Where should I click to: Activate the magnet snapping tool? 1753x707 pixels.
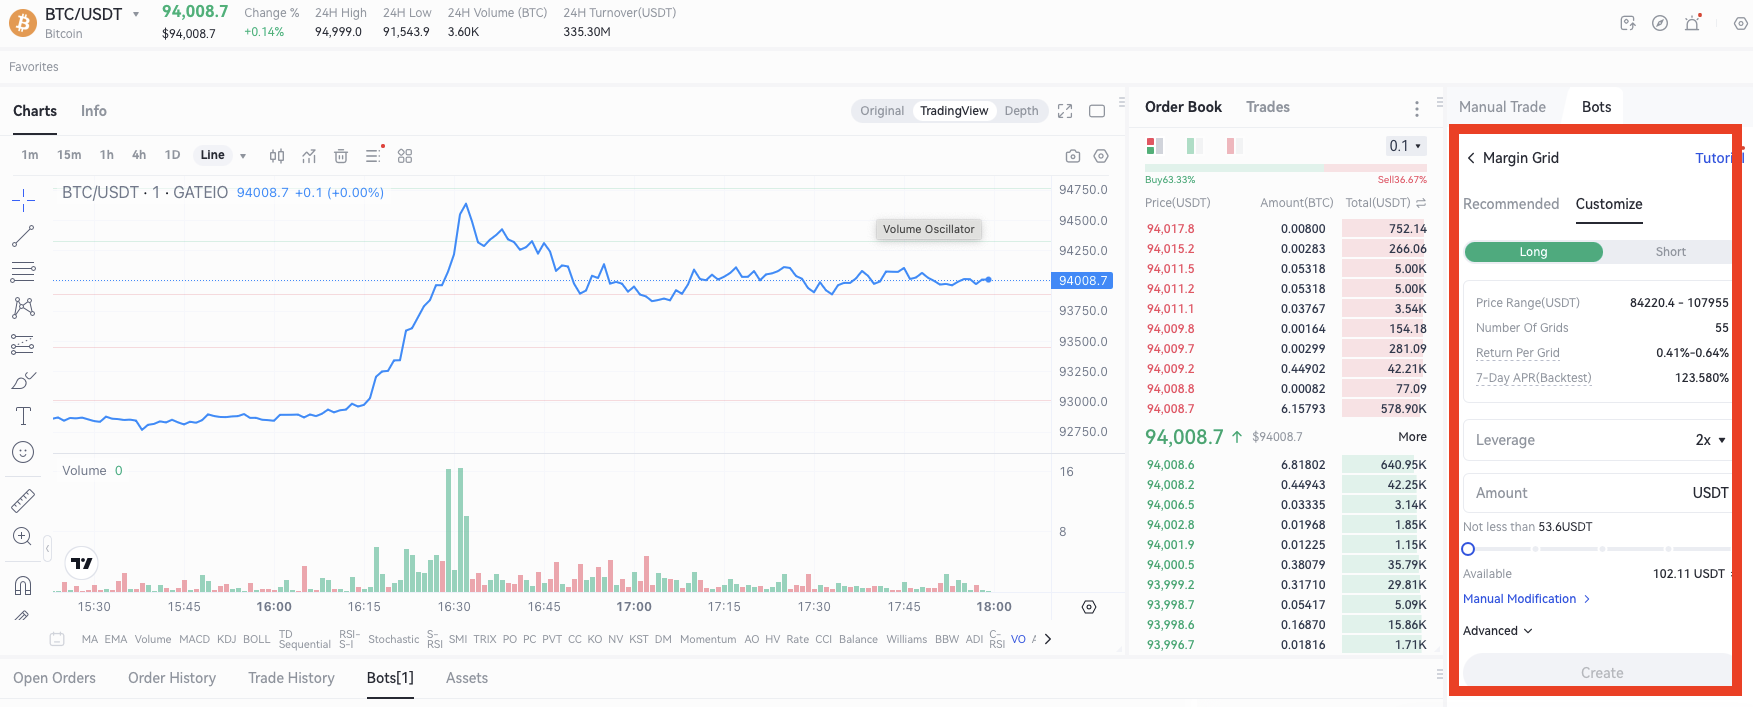(23, 585)
